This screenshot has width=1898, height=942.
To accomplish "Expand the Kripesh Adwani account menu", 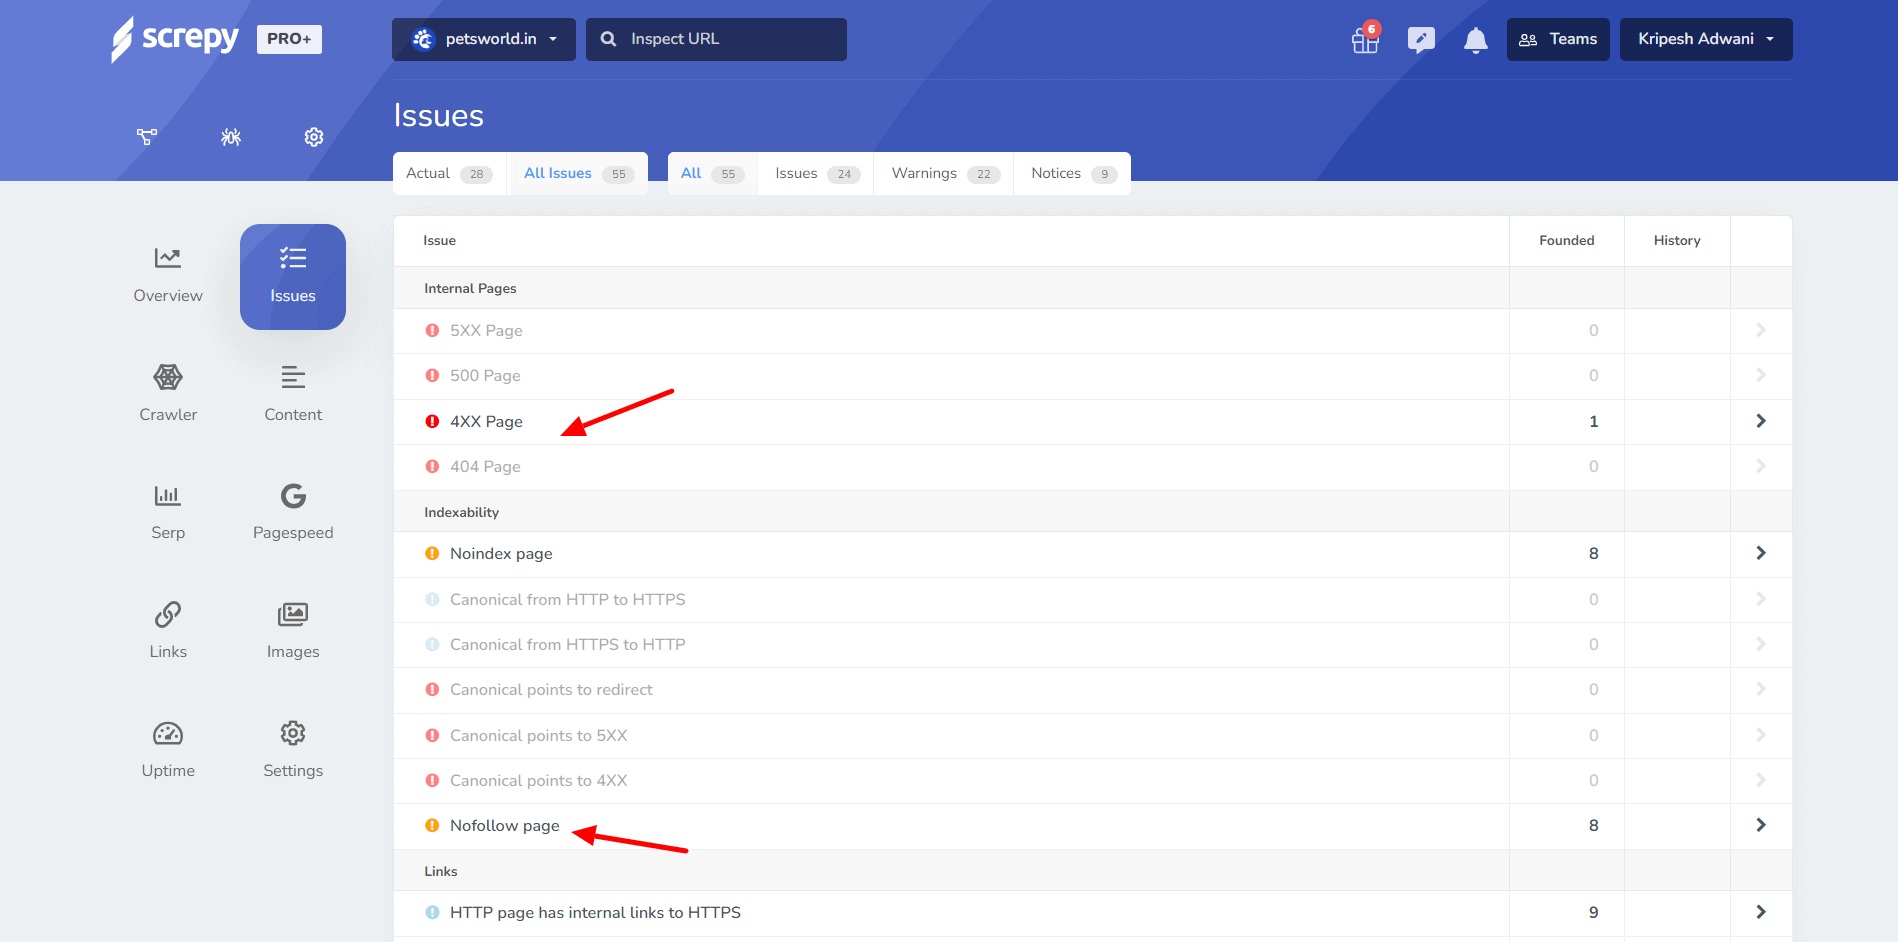I will tap(1705, 39).
